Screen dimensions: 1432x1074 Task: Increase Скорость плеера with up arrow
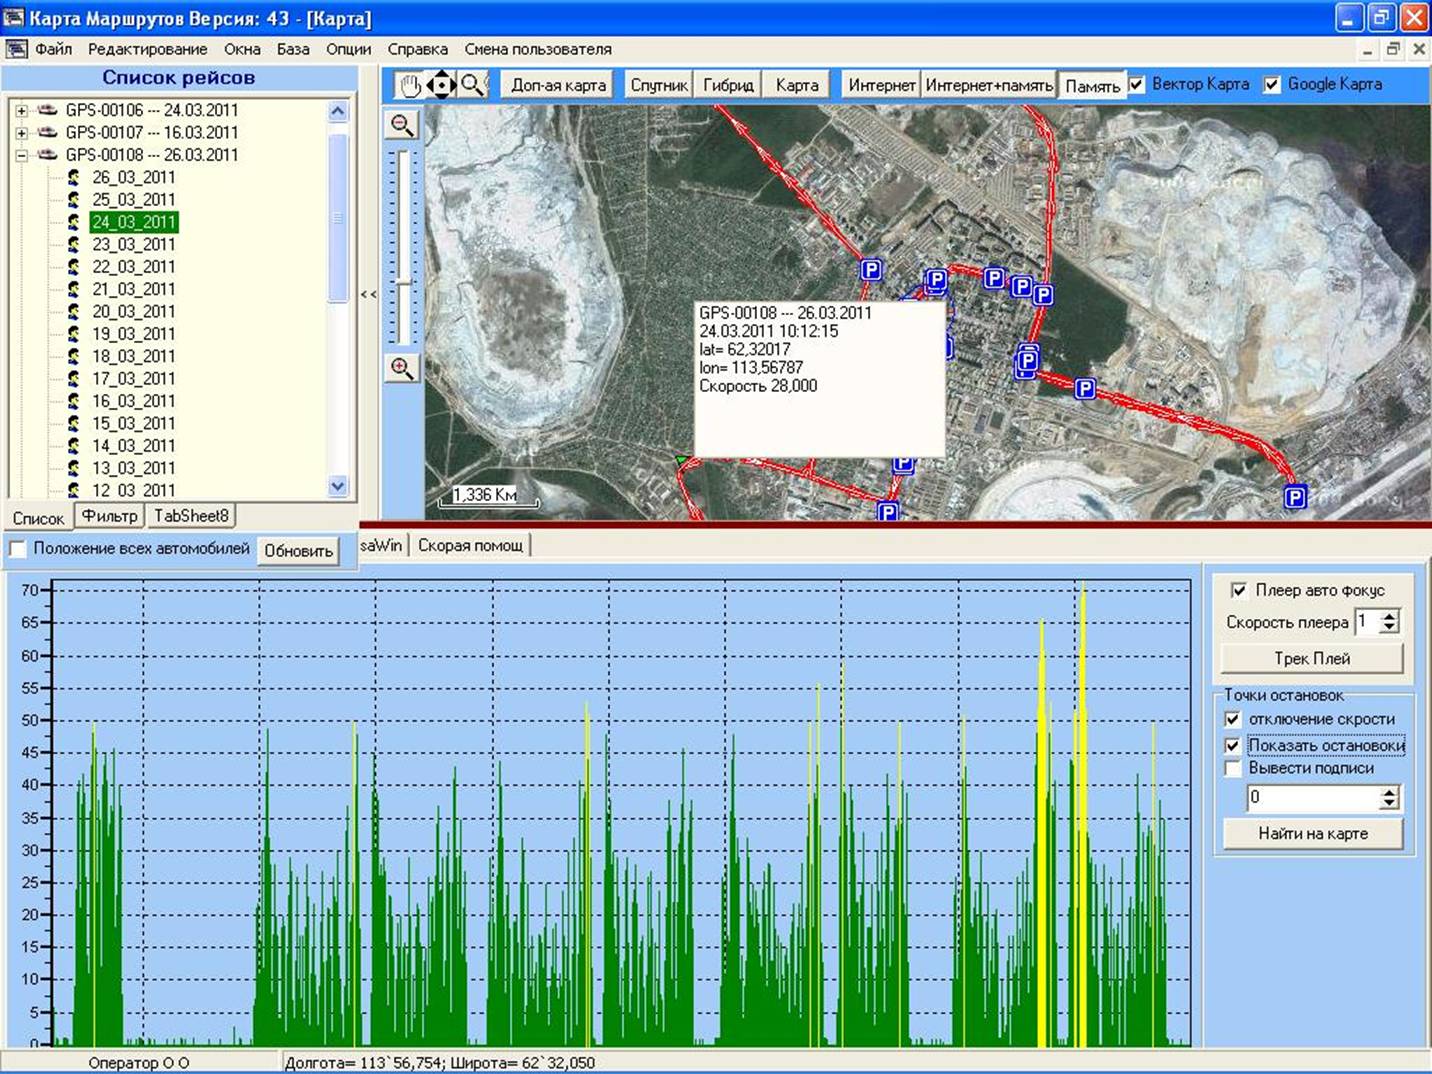point(1389,616)
